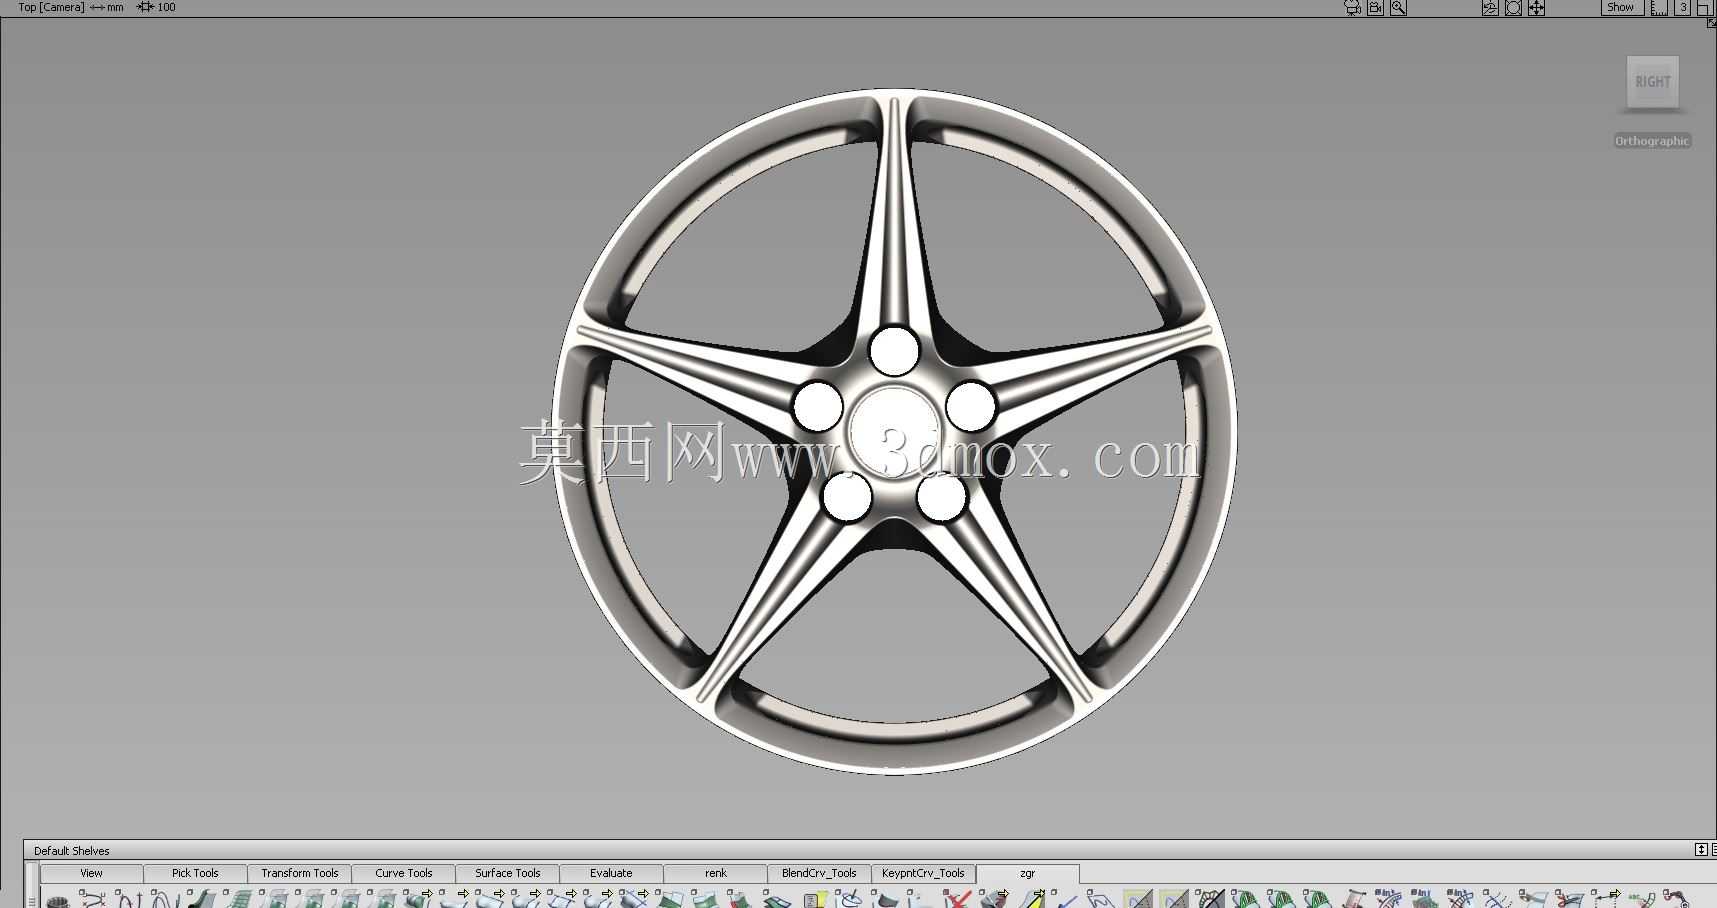This screenshot has width=1717, height=908.
Task: Open the Show menu in the view header
Action: (x=1621, y=7)
